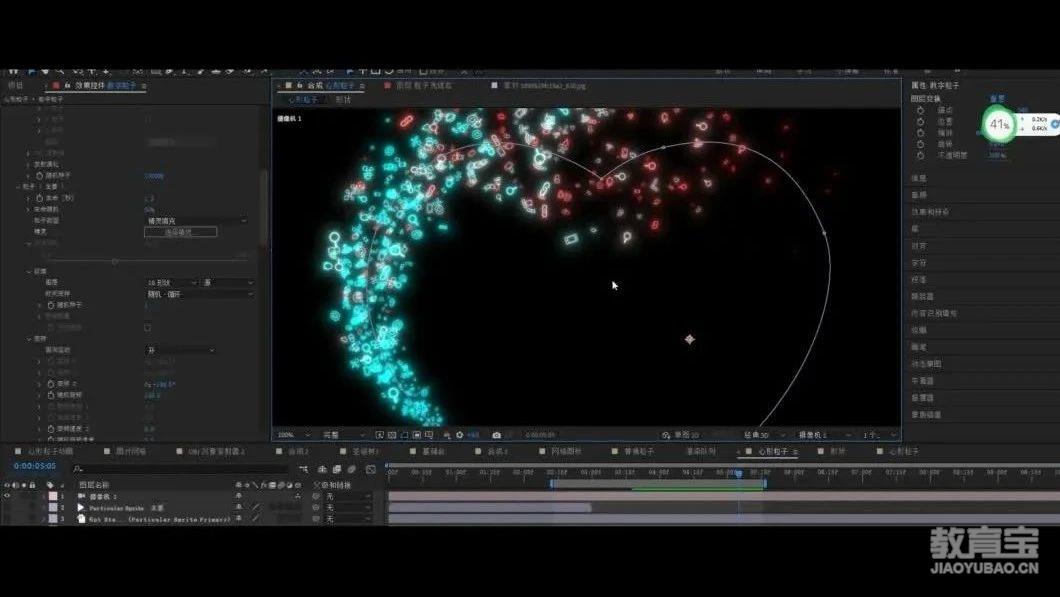Click second viewer toggle icon after 完整 dropdown
The image size is (1060, 597).
[392, 435]
